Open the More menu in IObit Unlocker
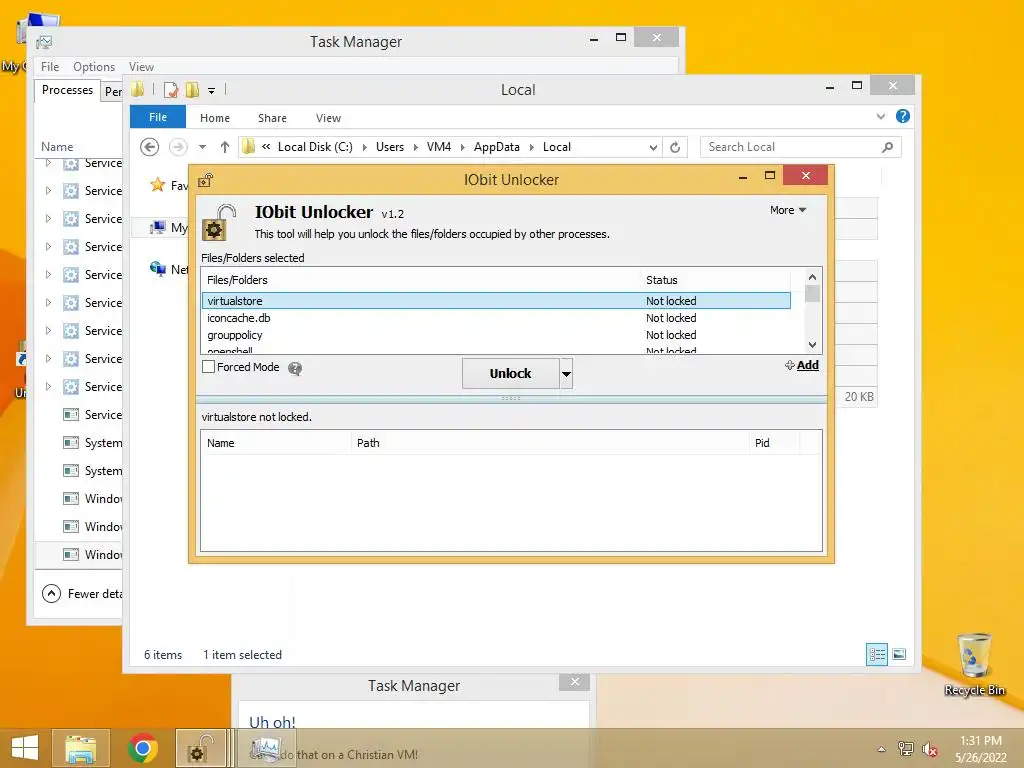Image resolution: width=1024 pixels, height=768 pixels. [788, 210]
